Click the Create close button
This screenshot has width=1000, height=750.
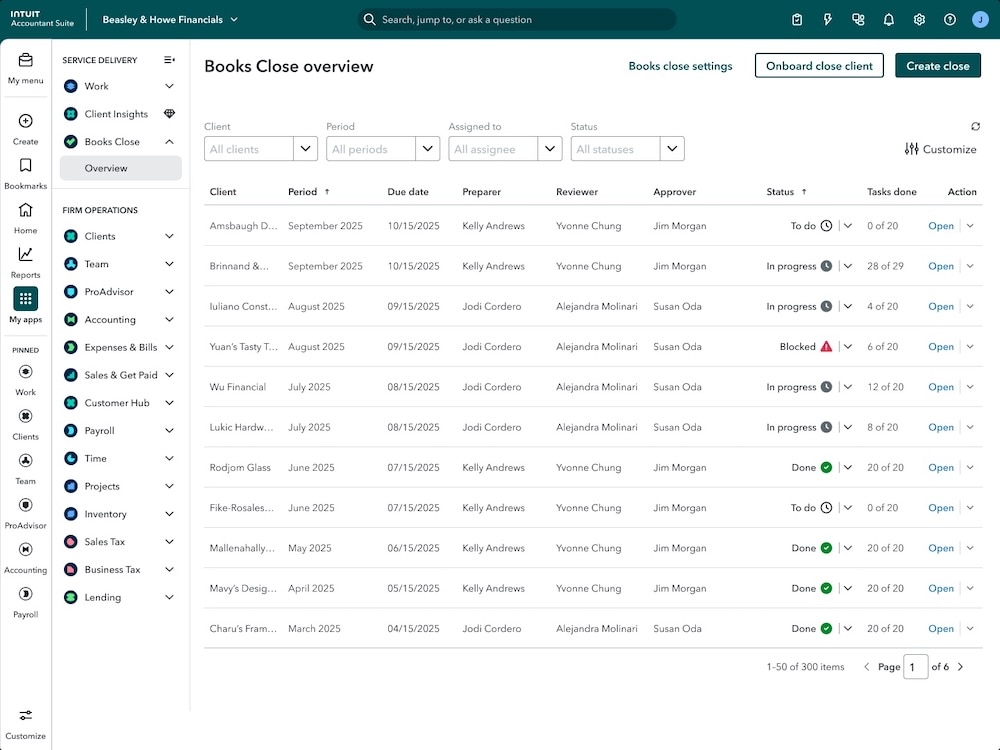tap(937, 65)
